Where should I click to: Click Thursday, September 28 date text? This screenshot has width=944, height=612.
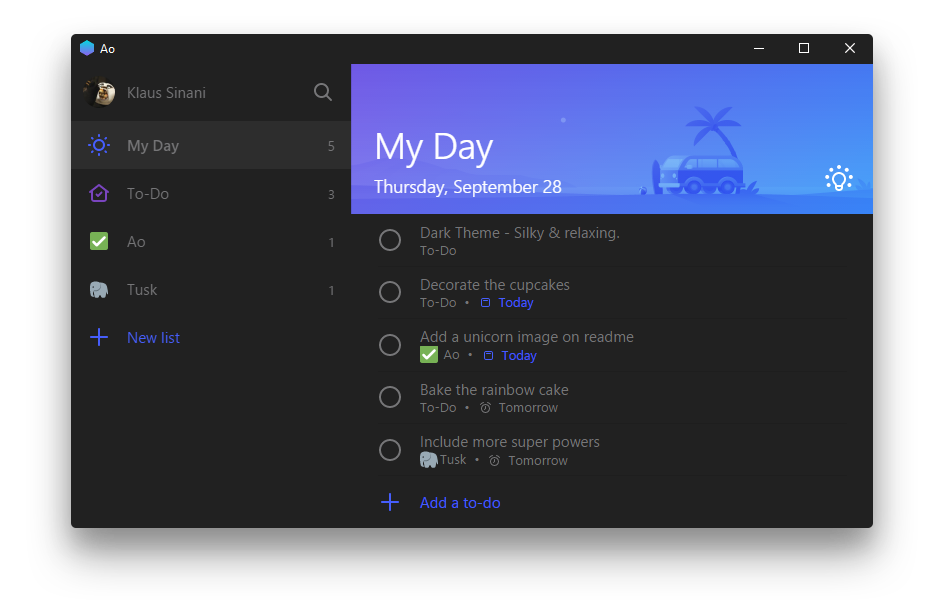pyautogui.click(x=468, y=187)
